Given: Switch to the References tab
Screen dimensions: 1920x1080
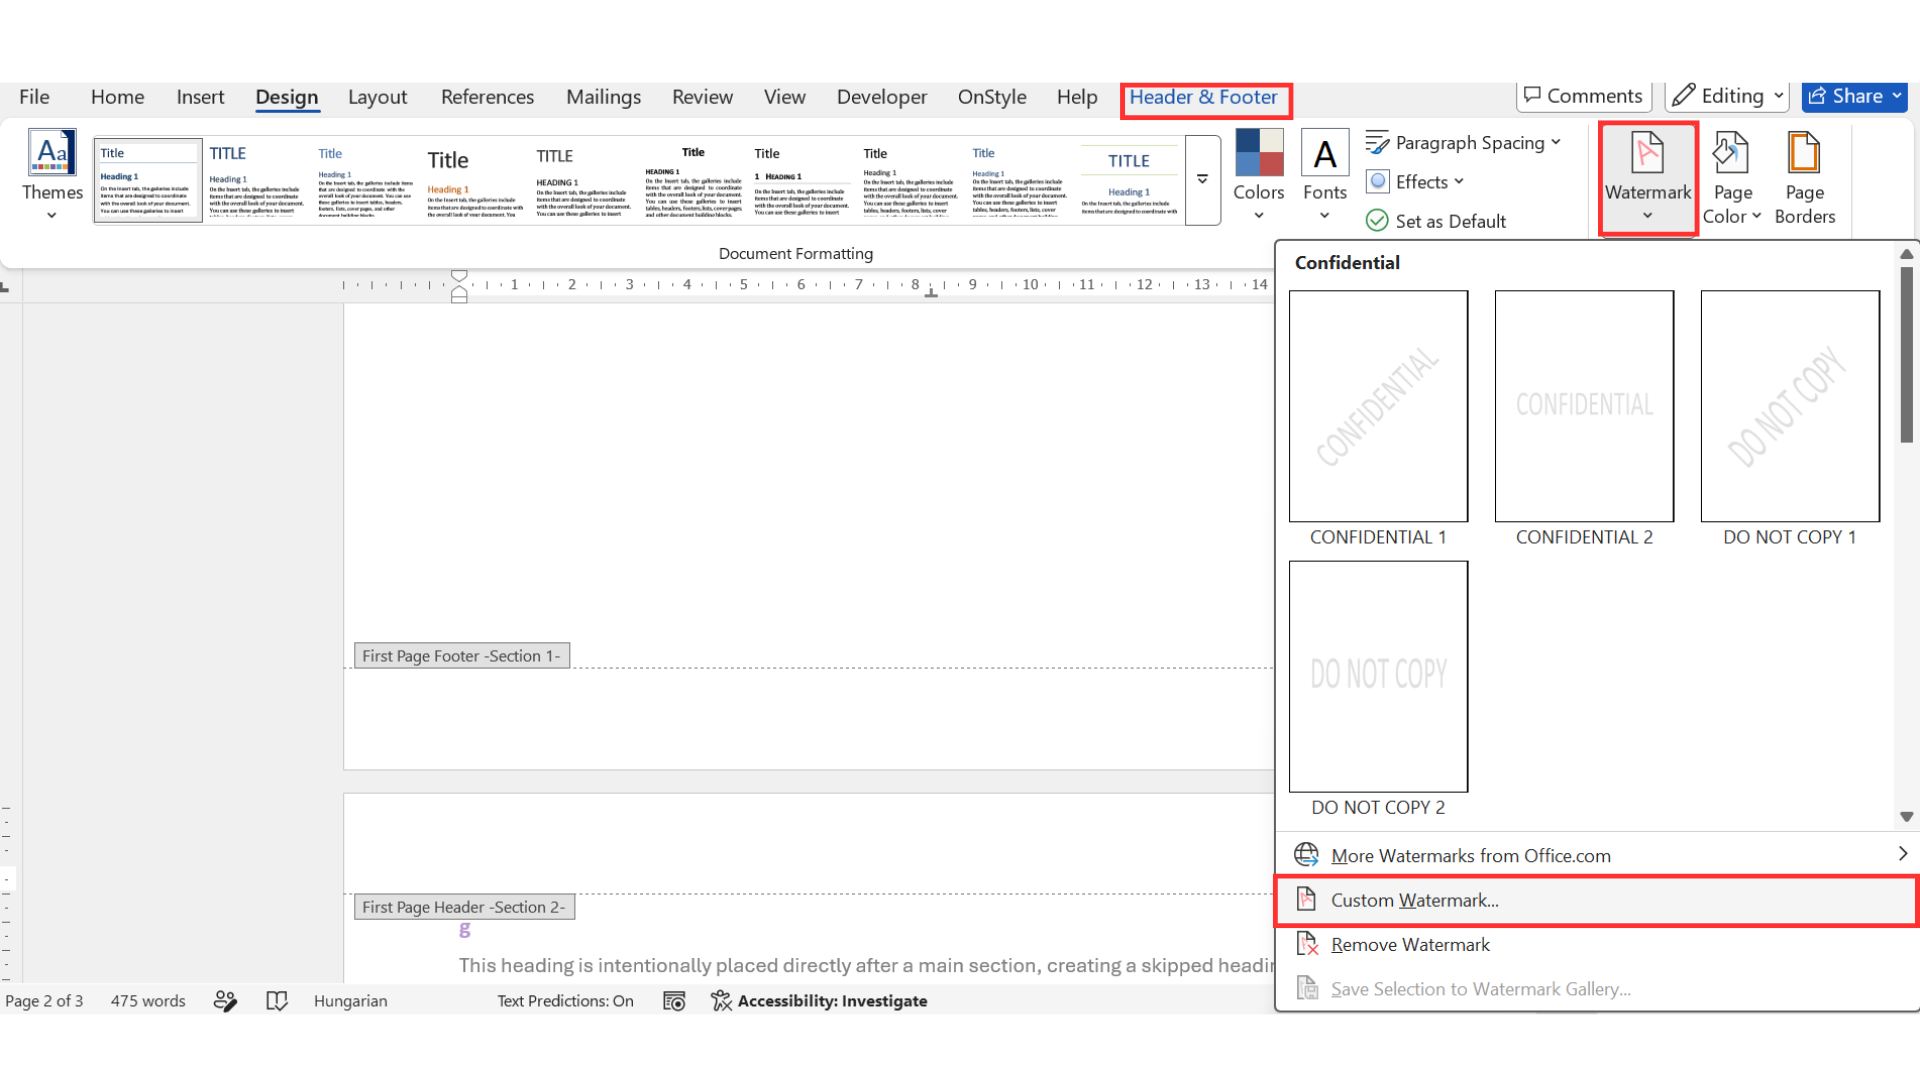Looking at the screenshot, I should pyautogui.click(x=487, y=97).
